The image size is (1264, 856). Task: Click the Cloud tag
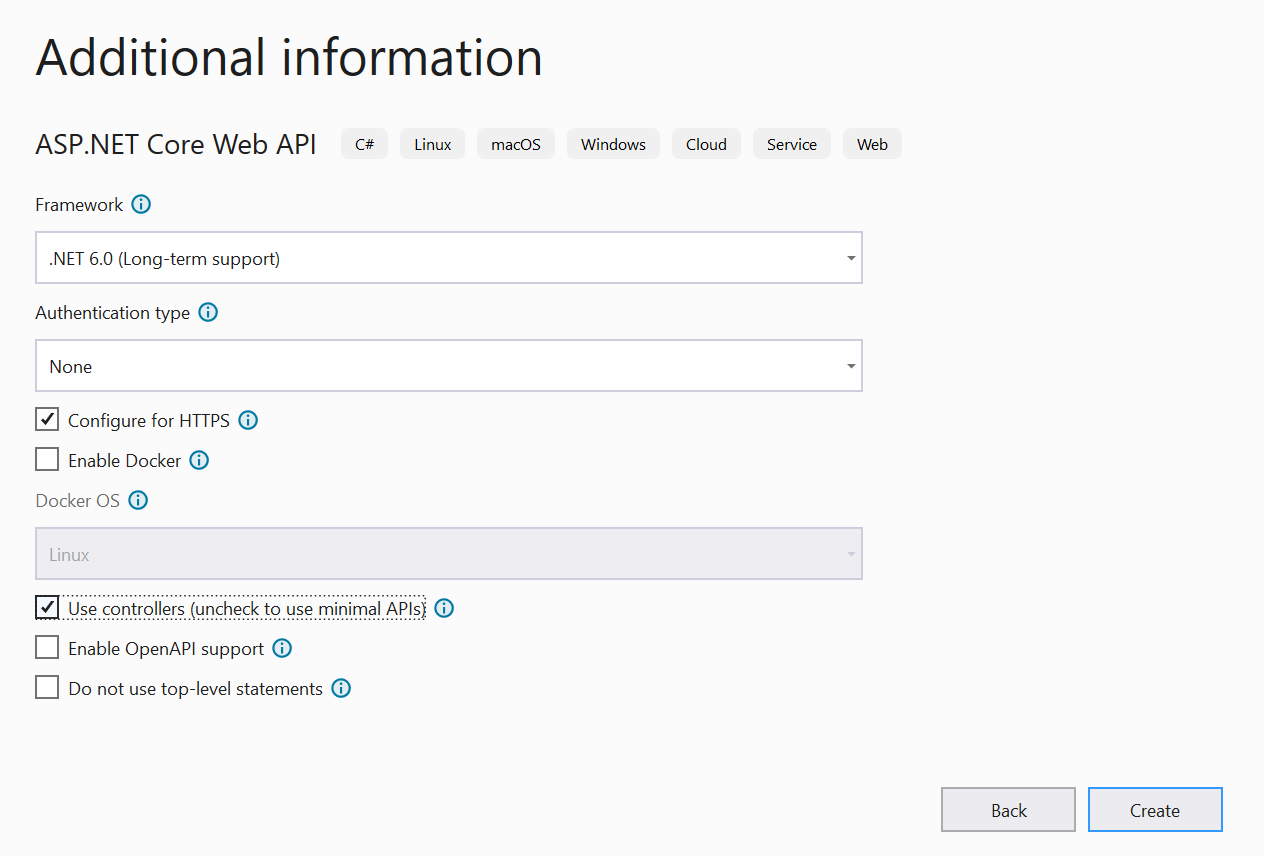pyautogui.click(x=706, y=144)
